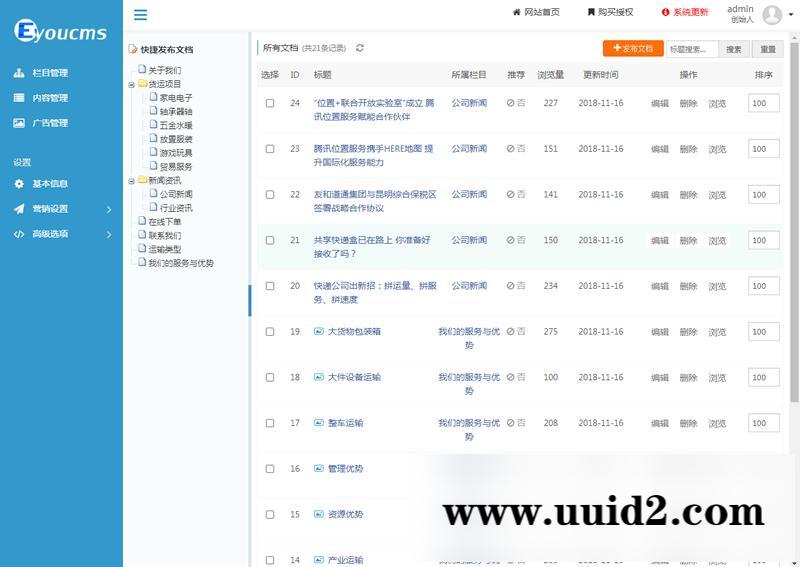Viewport: 800px width, 567px height.
Task: Open 基本信息 settings
Action: point(41,184)
